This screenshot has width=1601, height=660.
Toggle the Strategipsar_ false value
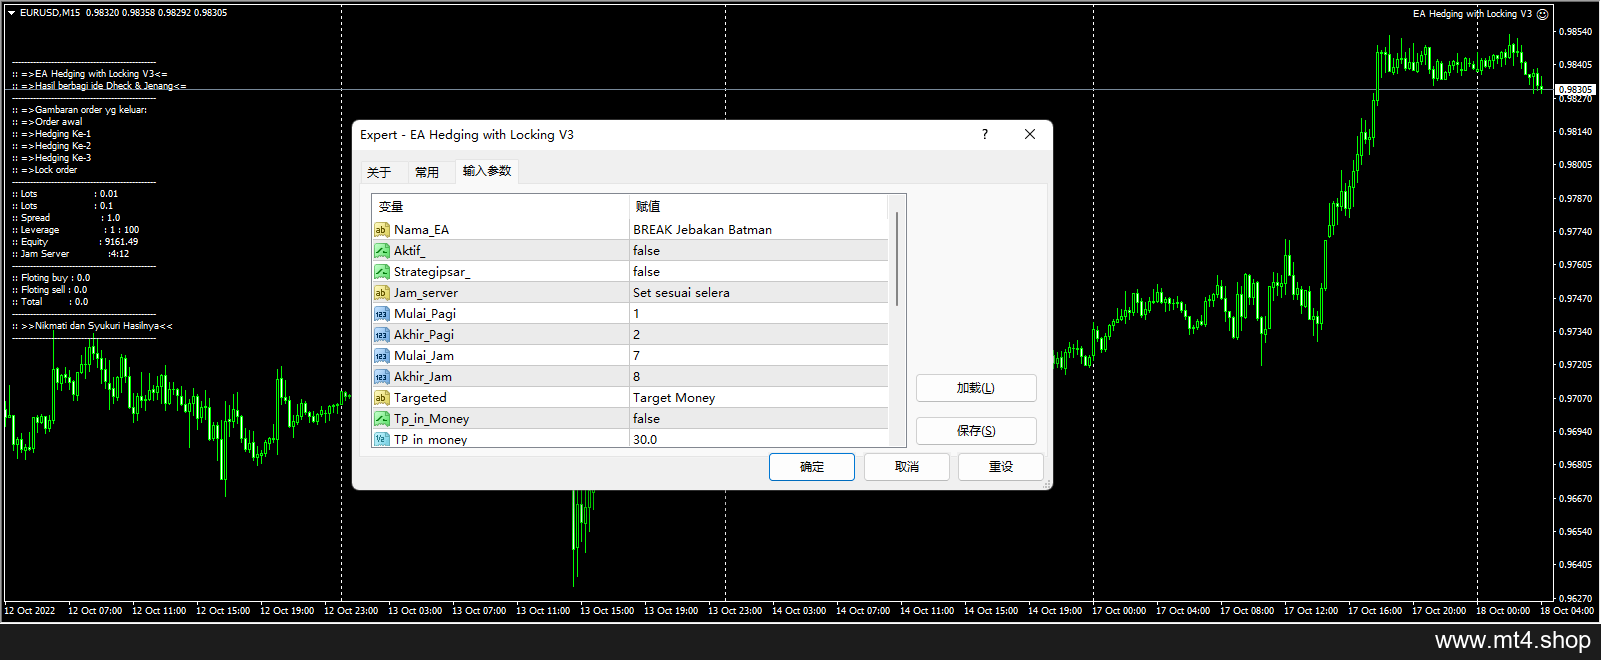point(759,272)
